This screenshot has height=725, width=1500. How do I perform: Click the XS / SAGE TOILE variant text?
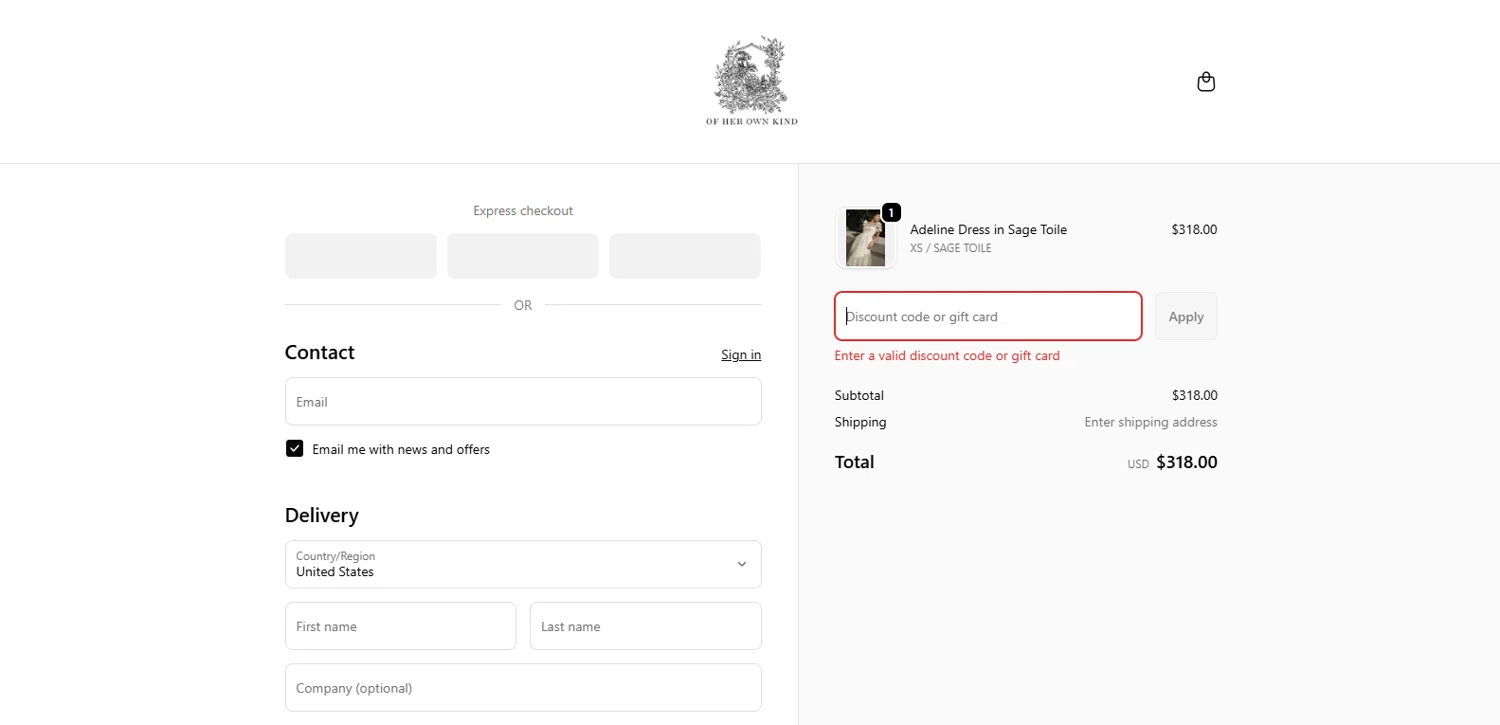pos(951,248)
